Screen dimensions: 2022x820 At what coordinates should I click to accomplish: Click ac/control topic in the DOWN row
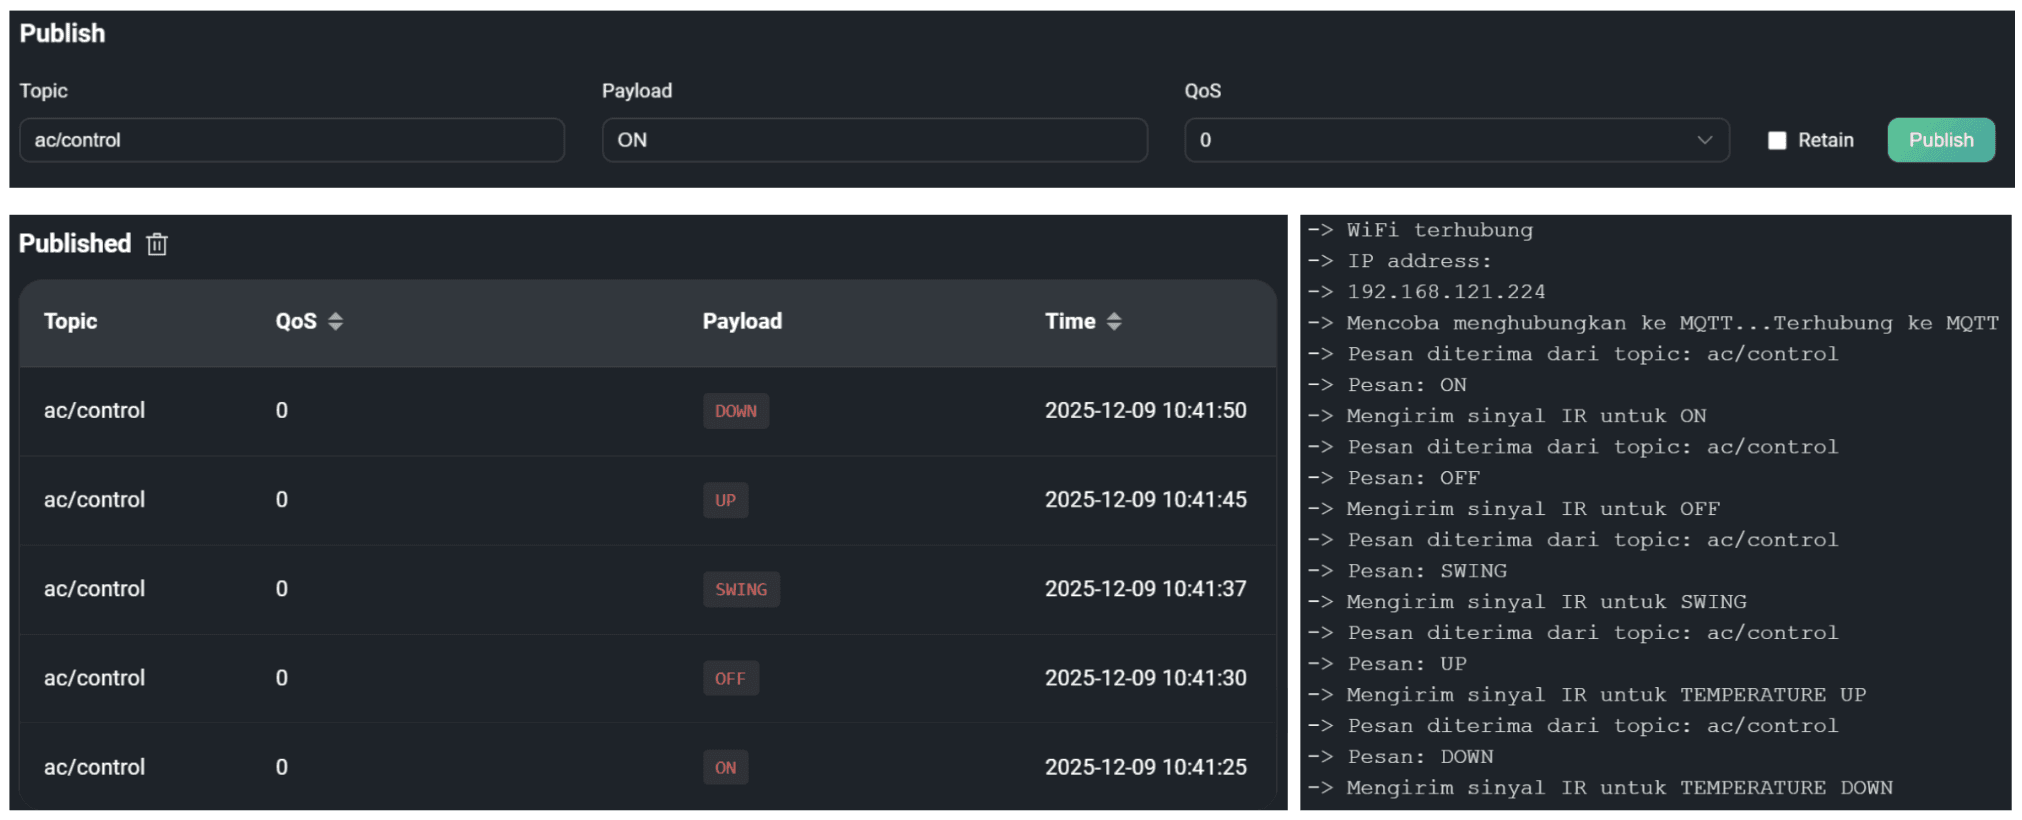click(94, 411)
